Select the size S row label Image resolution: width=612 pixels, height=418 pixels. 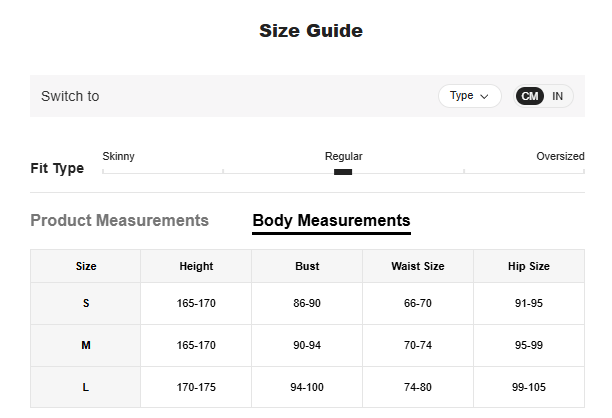click(x=86, y=303)
